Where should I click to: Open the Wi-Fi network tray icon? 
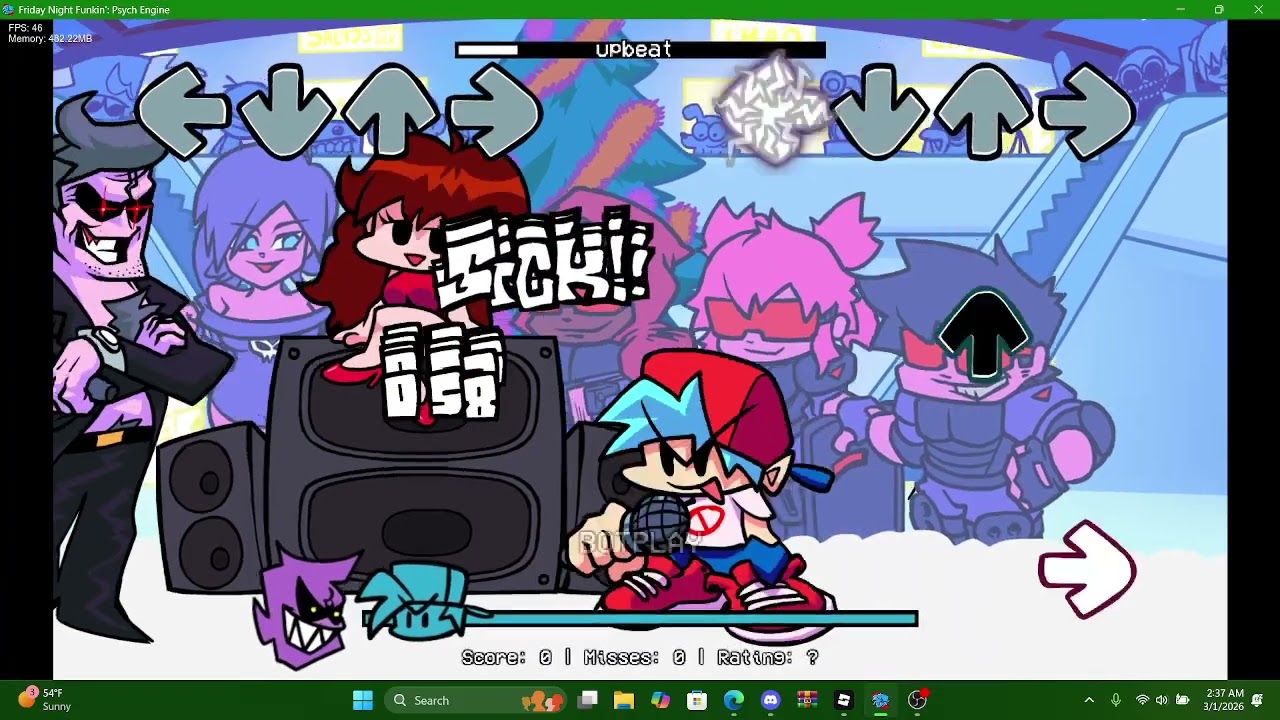coord(1142,700)
